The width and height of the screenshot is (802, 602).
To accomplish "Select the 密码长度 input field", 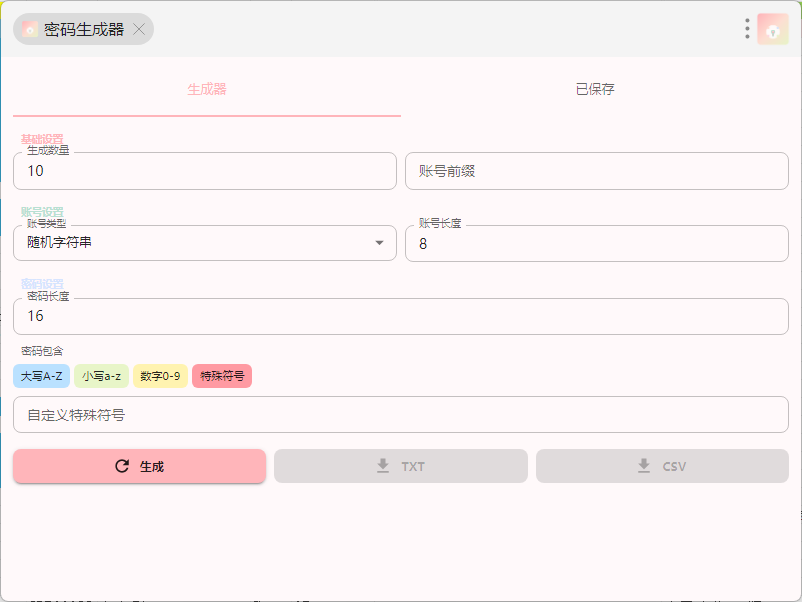I will click(x=400, y=316).
